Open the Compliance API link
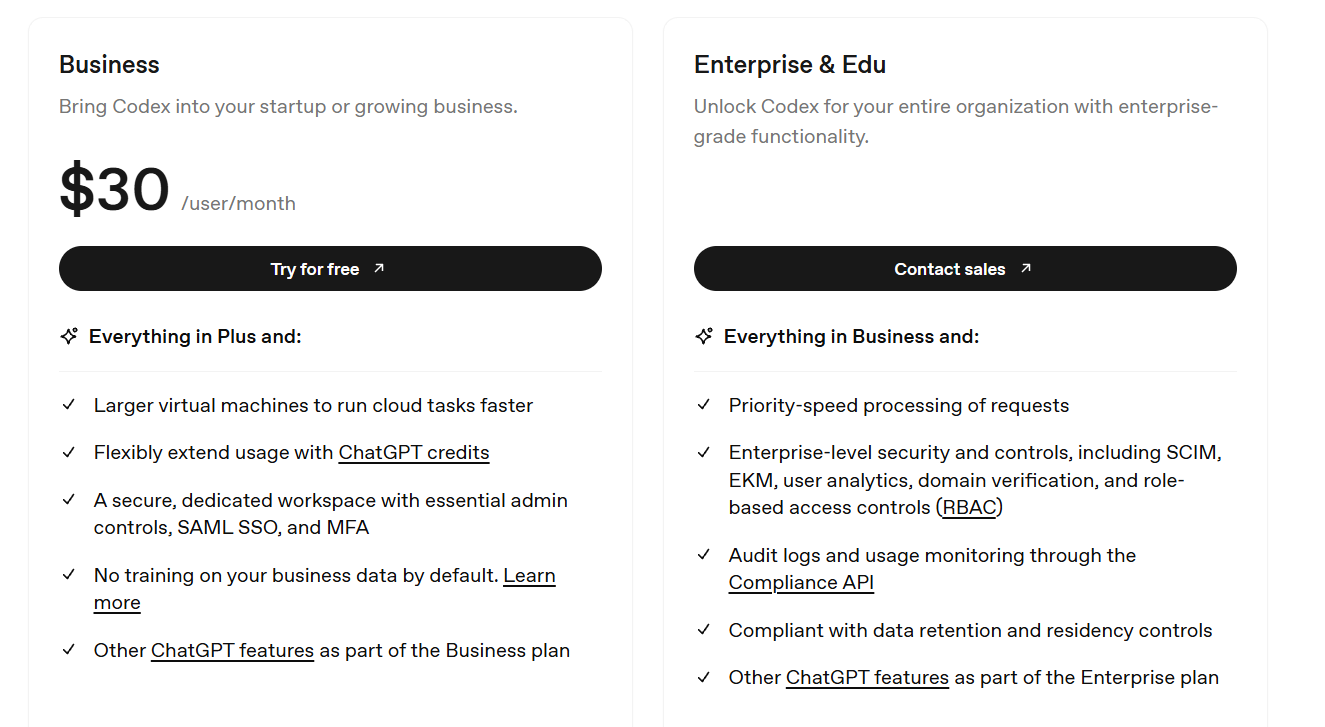This screenshot has width=1325, height=727. [x=801, y=583]
